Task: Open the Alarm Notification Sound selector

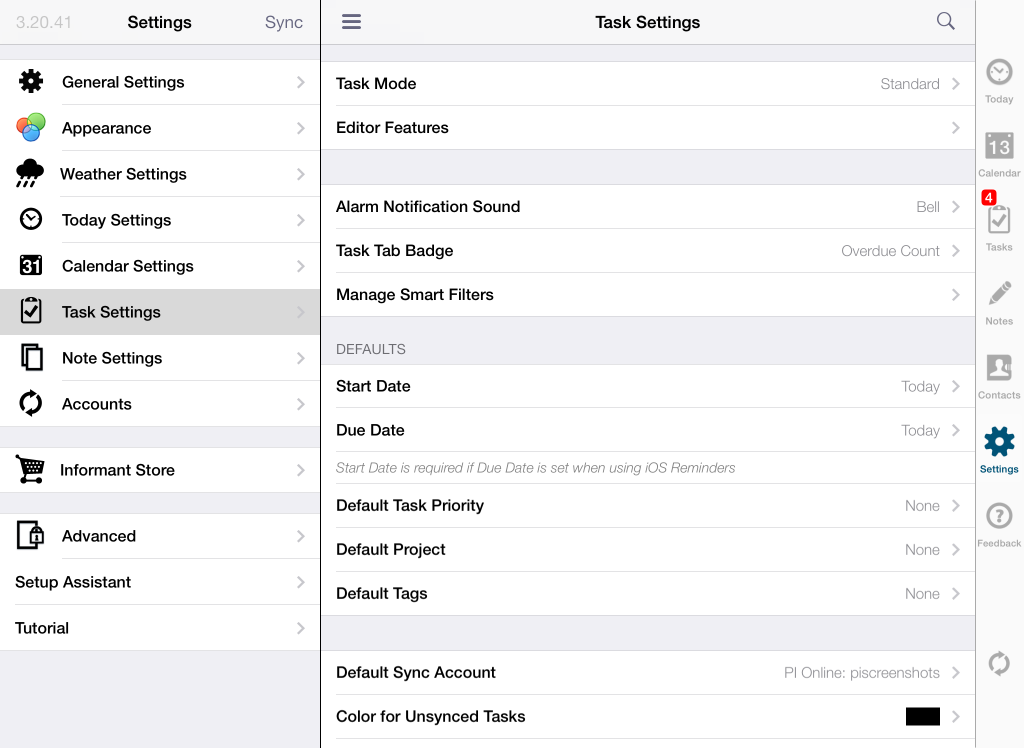Action: click(x=647, y=207)
